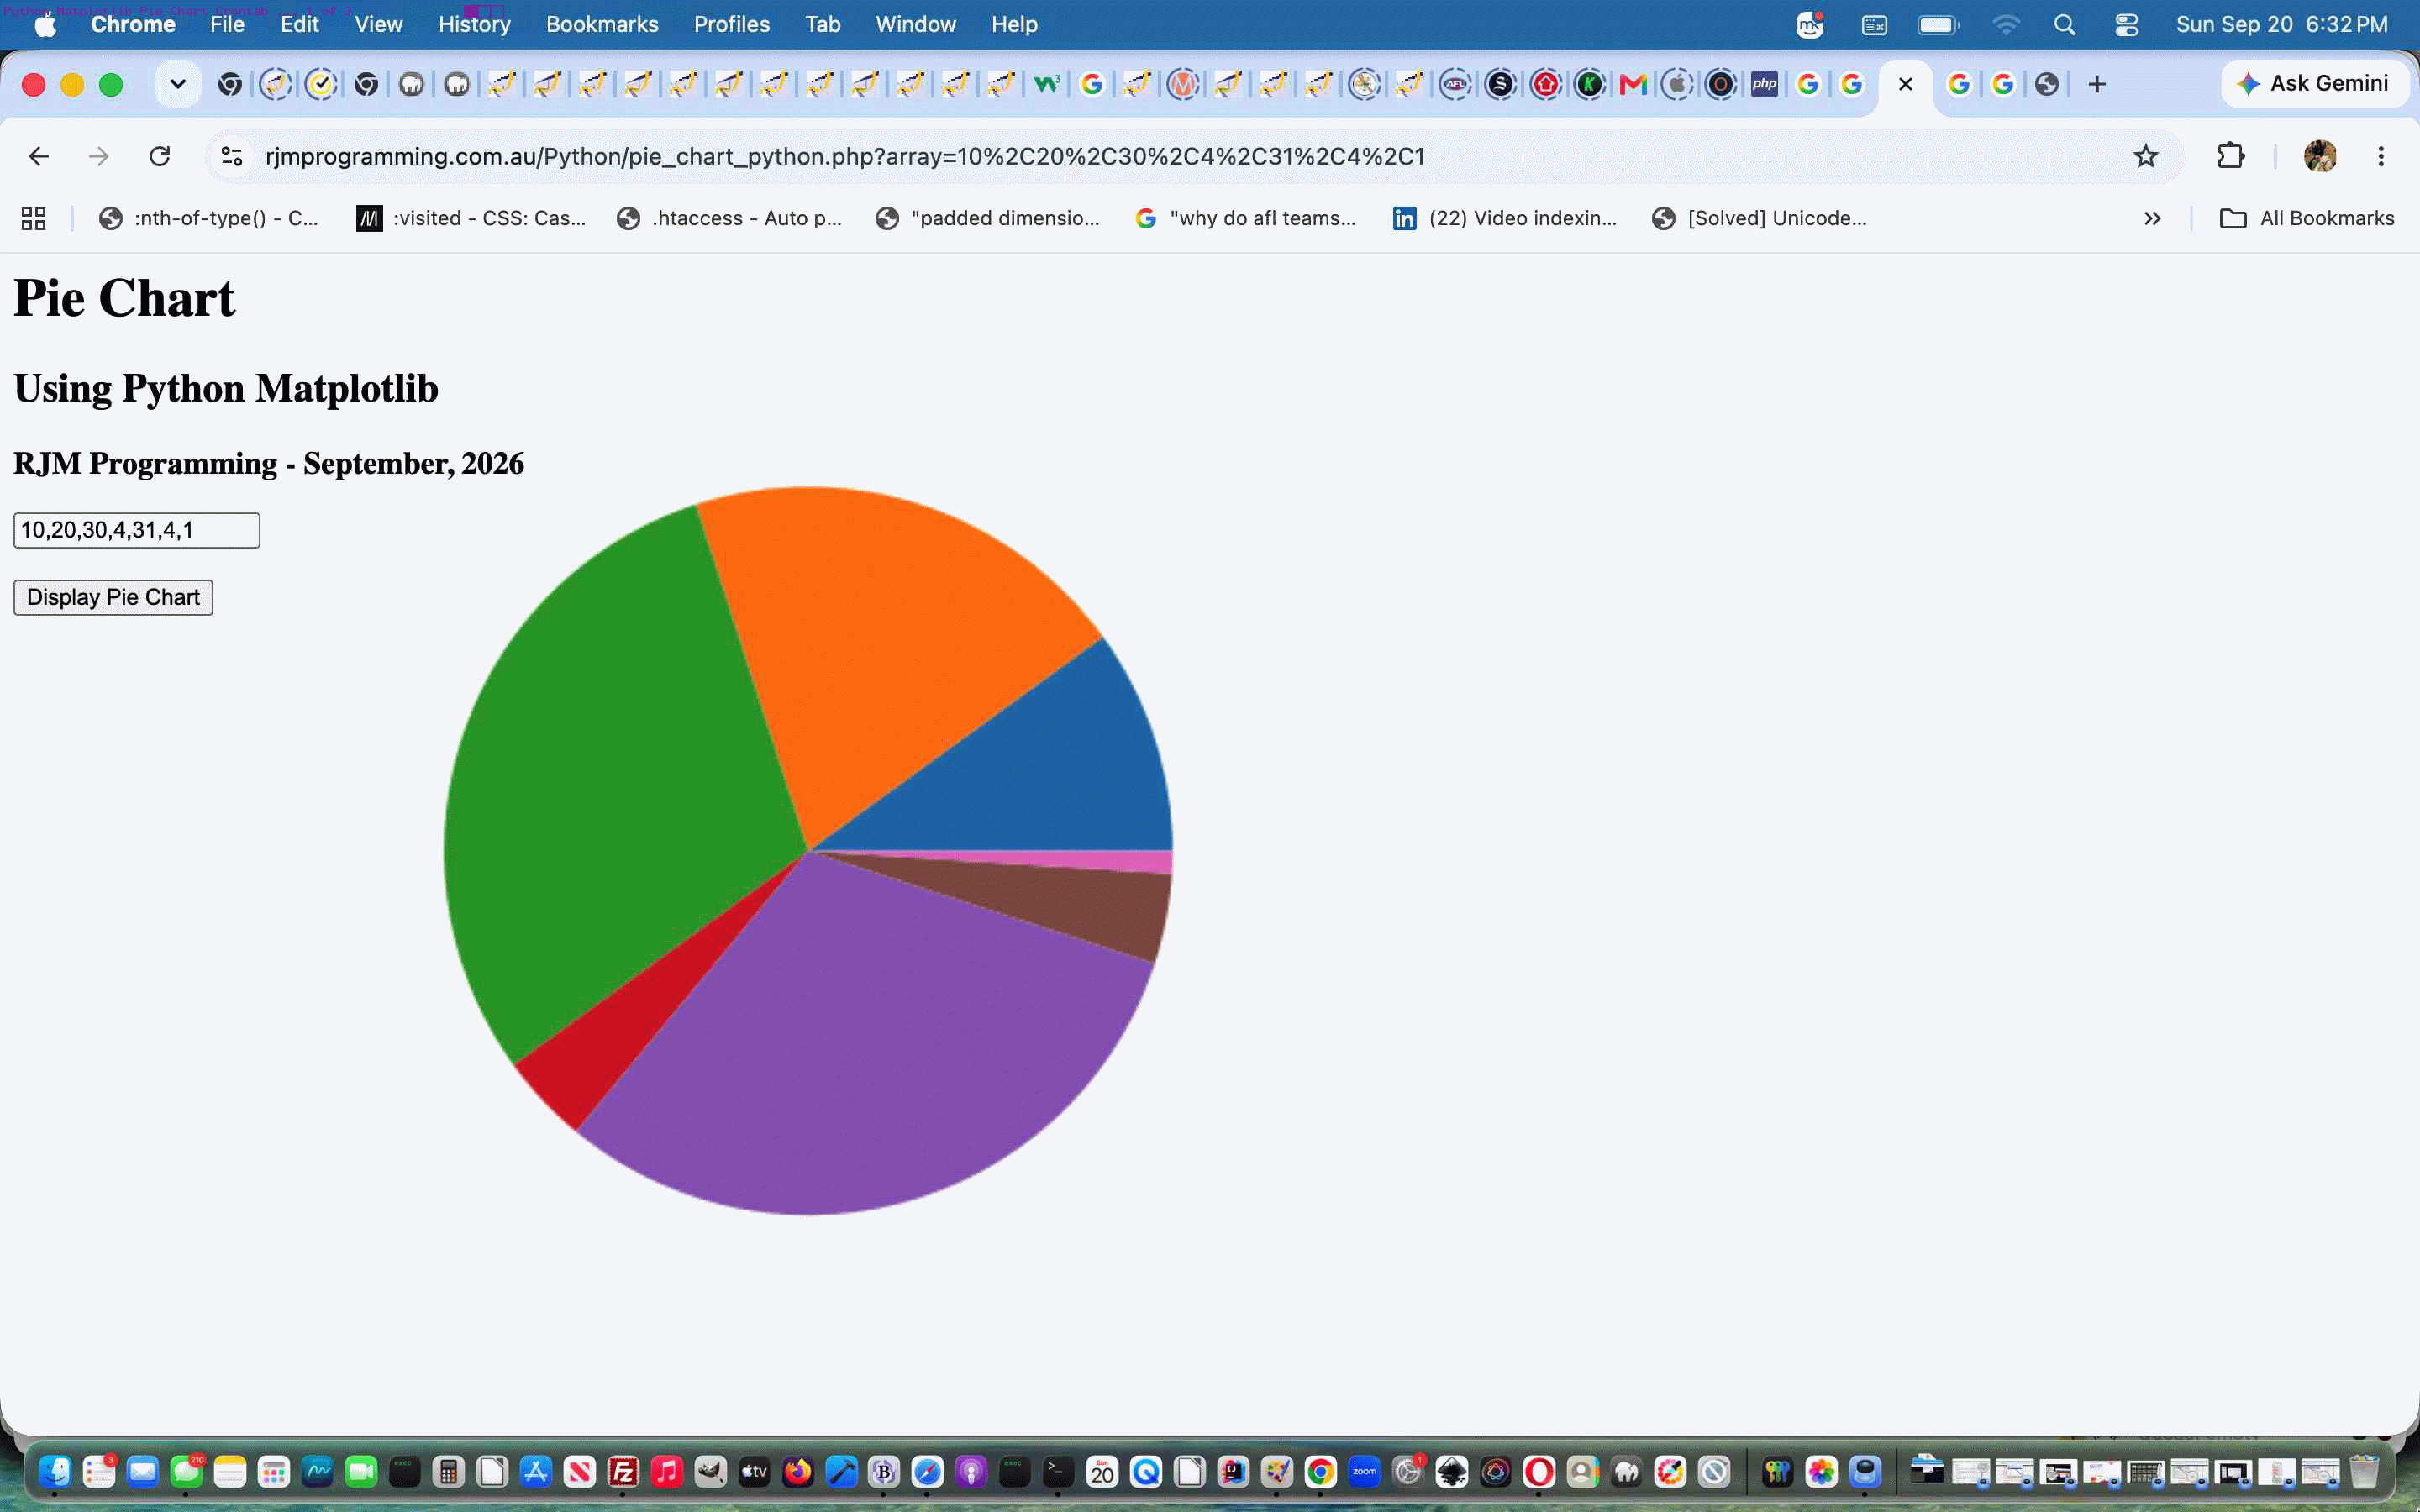This screenshot has height=1512, width=2420.
Task: Open the Ask Gemini button
Action: (x=2314, y=84)
